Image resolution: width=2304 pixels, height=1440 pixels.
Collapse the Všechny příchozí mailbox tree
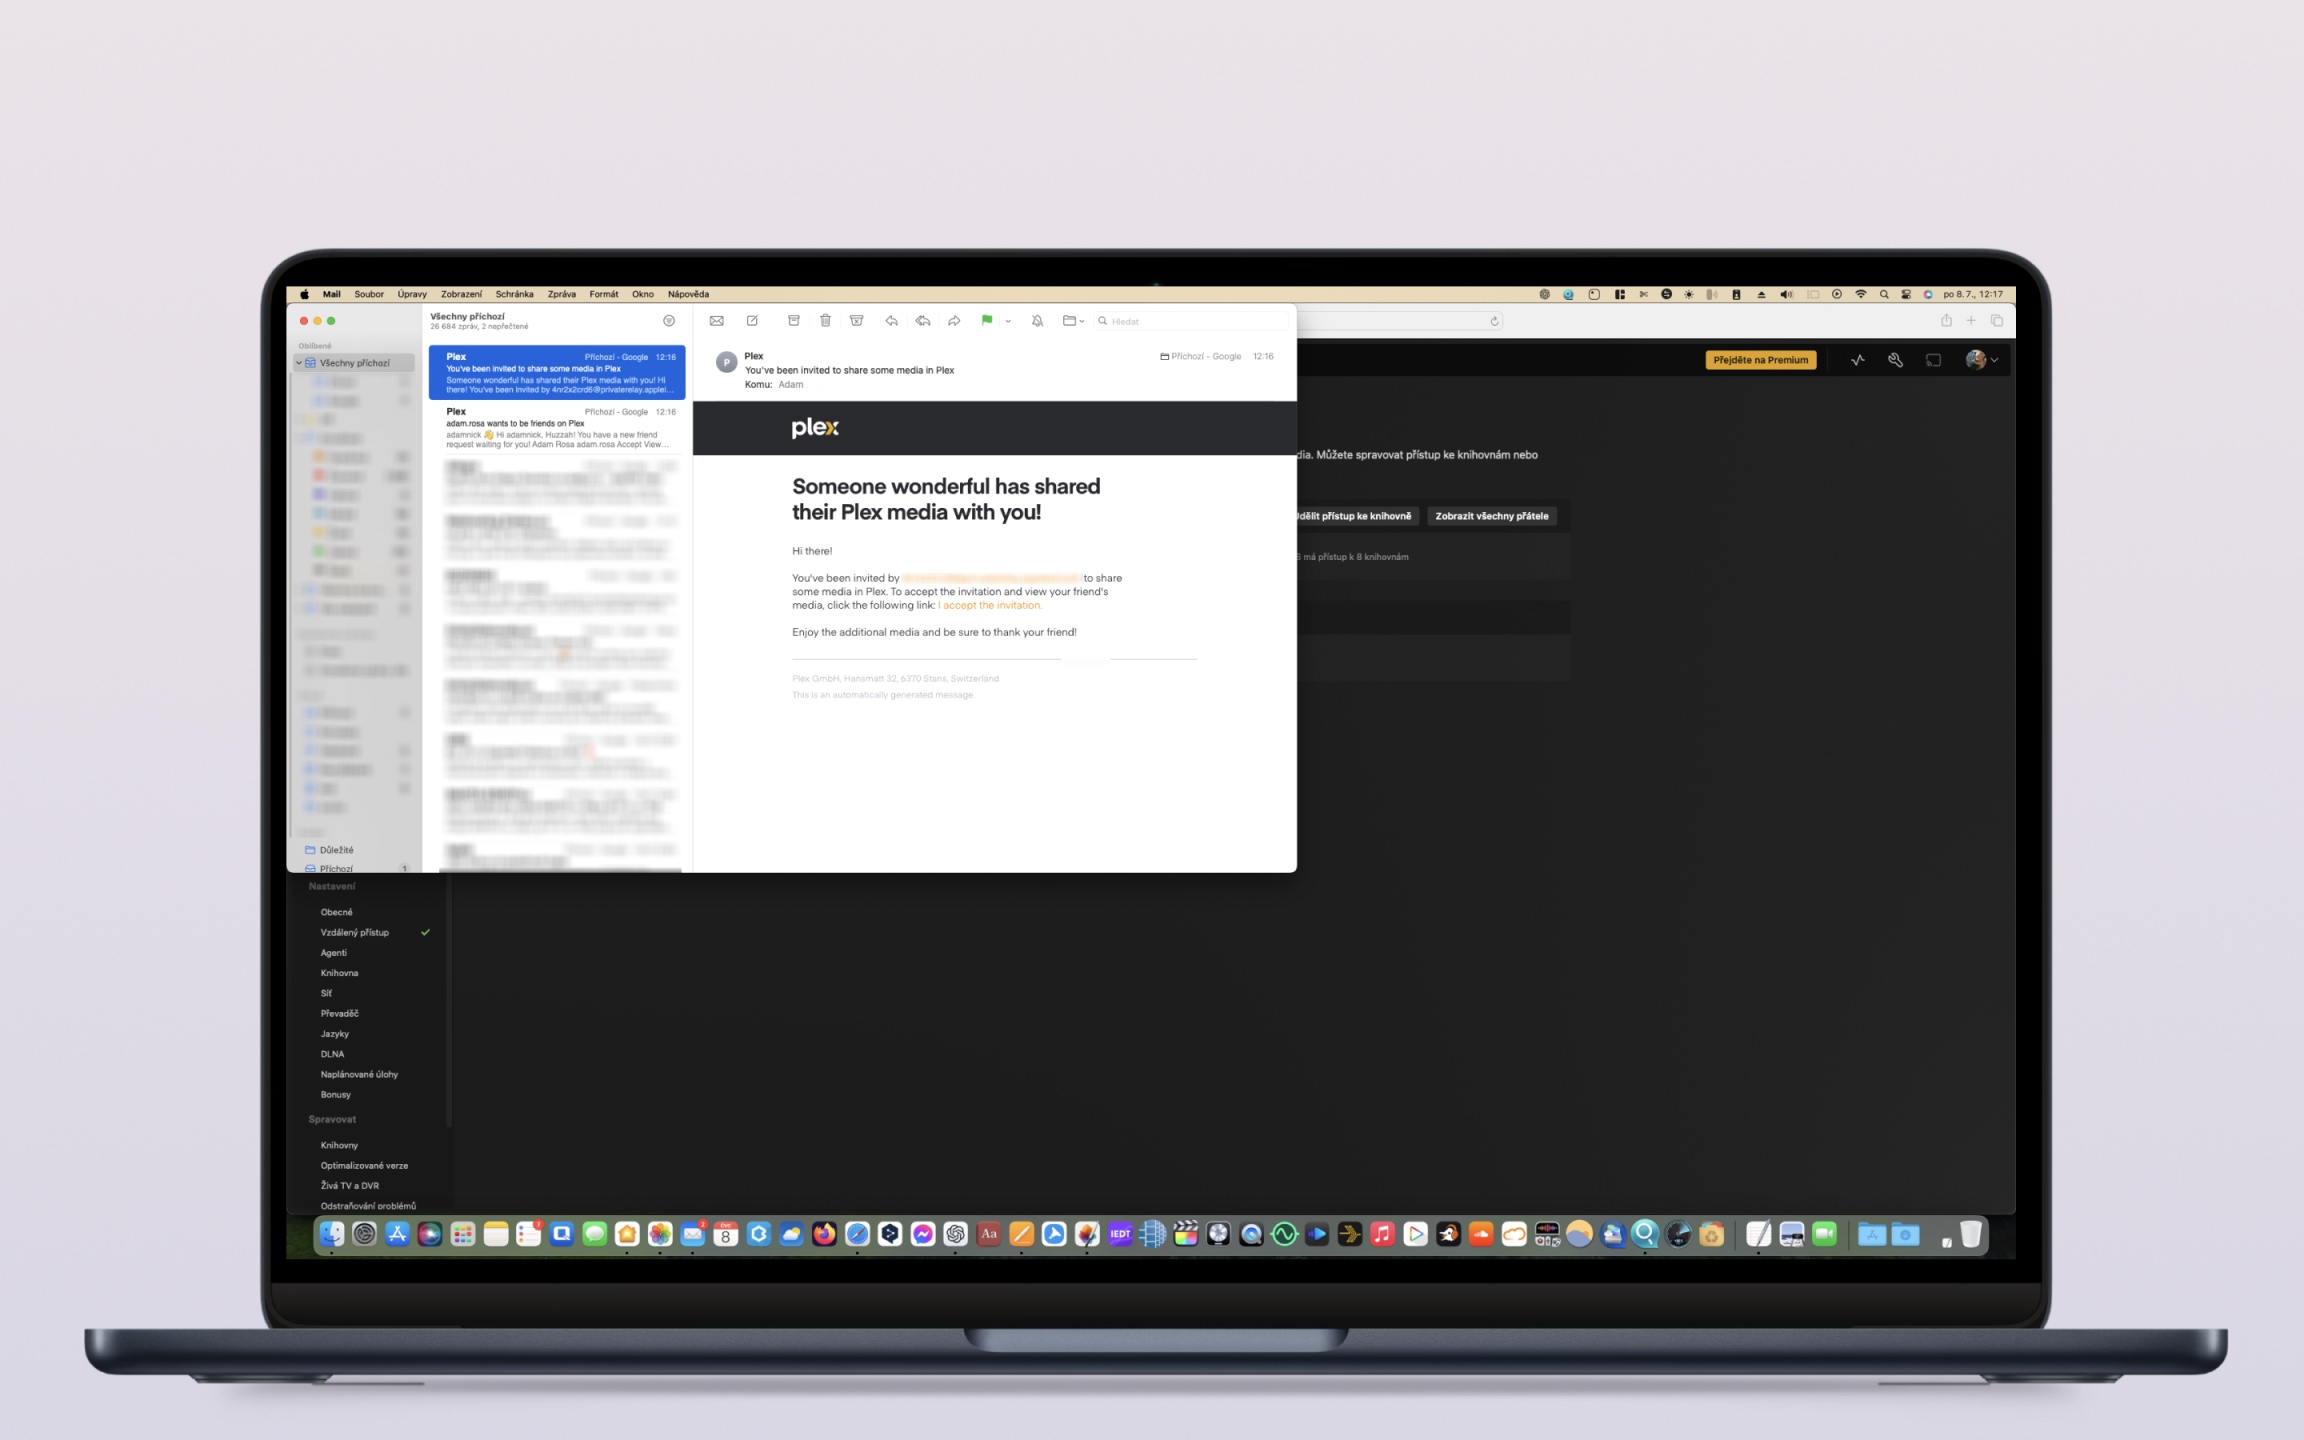click(299, 363)
